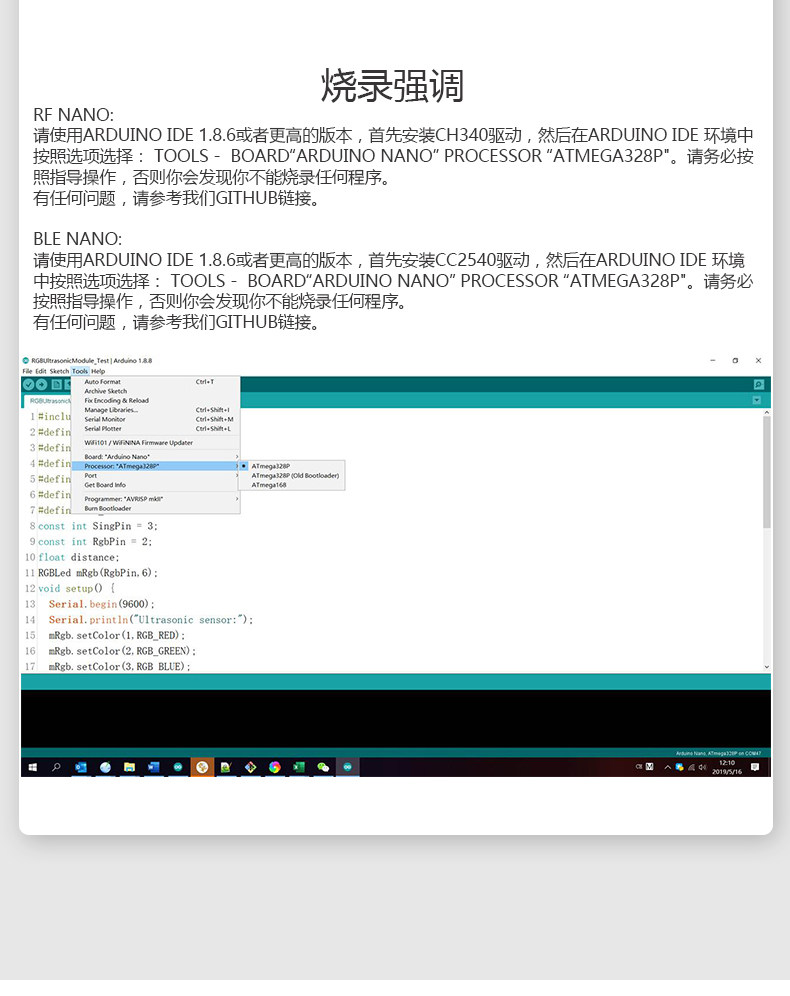Choose Auto Format from Tools menu
The image size is (790, 996).
(x=156, y=382)
